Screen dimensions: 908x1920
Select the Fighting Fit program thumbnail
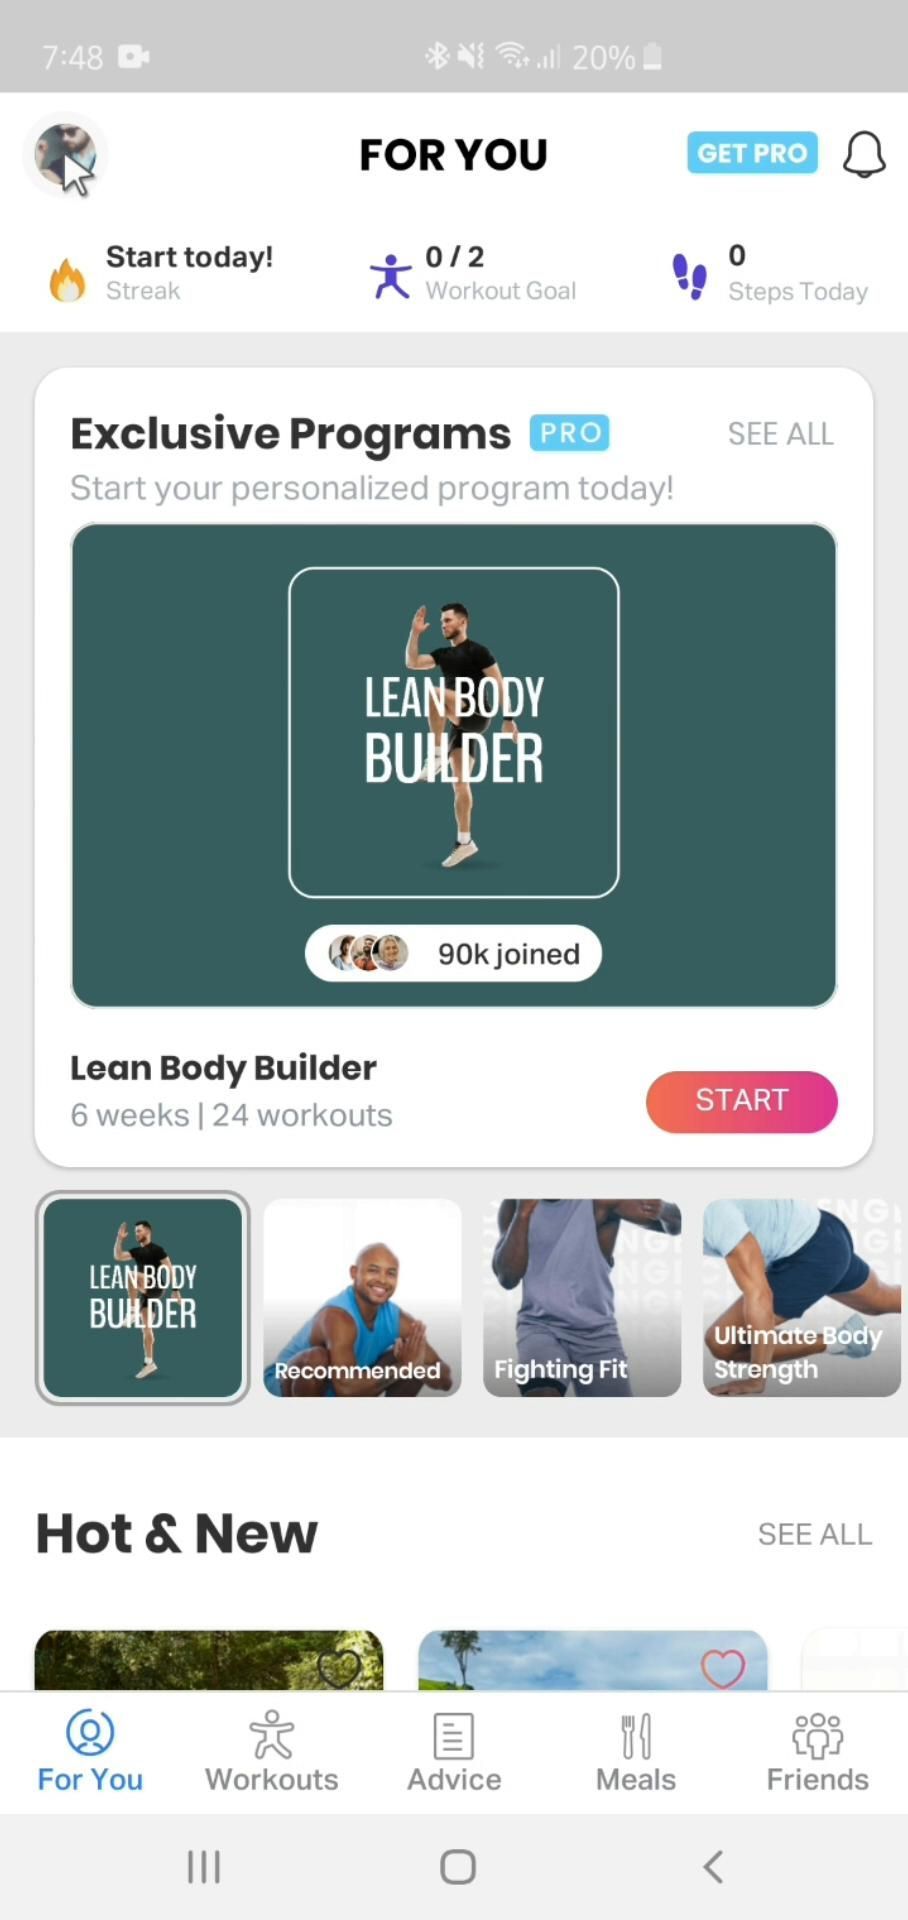point(582,1298)
